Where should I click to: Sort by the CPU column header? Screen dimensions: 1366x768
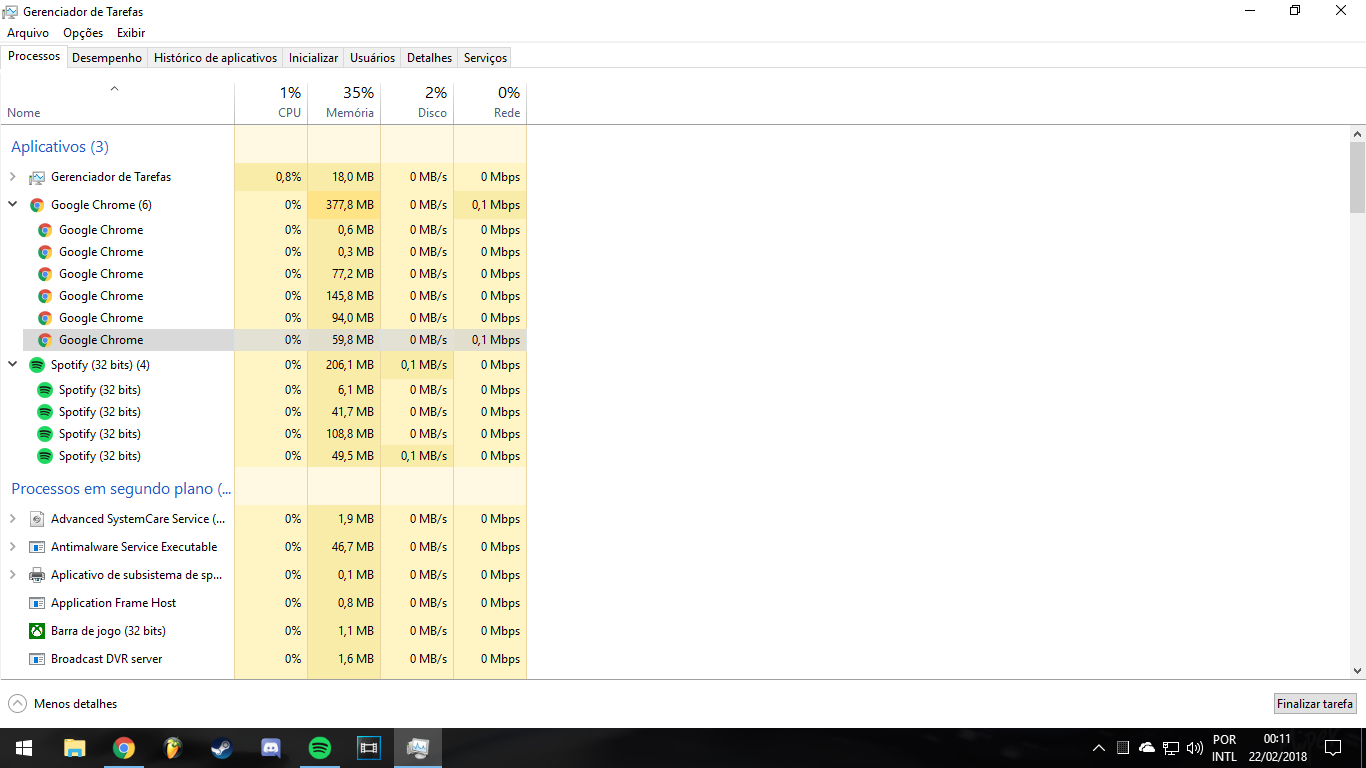click(x=271, y=103)
